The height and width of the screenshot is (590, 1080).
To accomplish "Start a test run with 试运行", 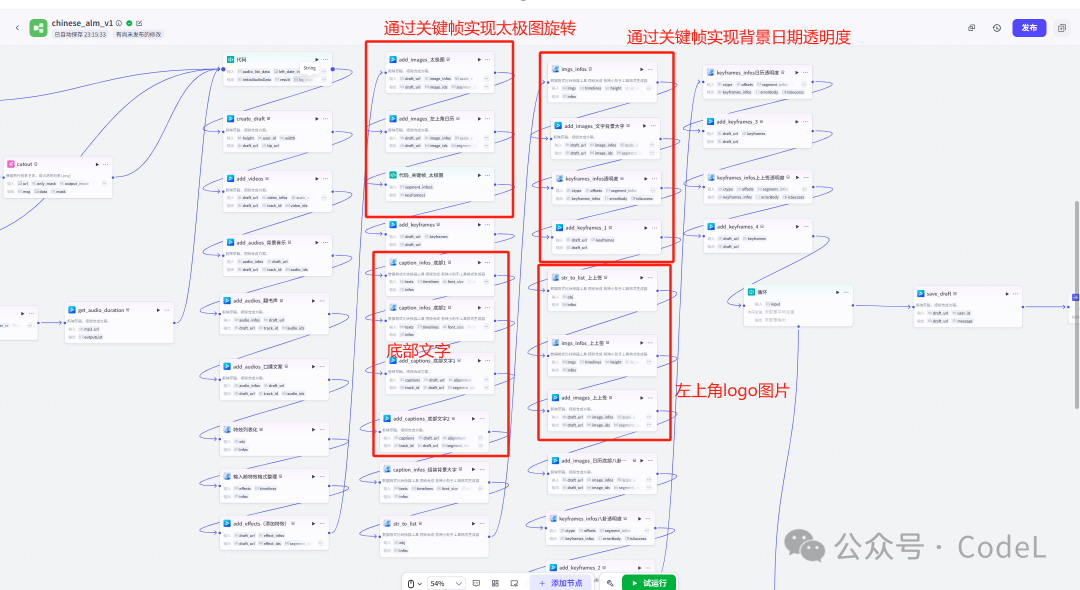I will (x=649, y=583).
